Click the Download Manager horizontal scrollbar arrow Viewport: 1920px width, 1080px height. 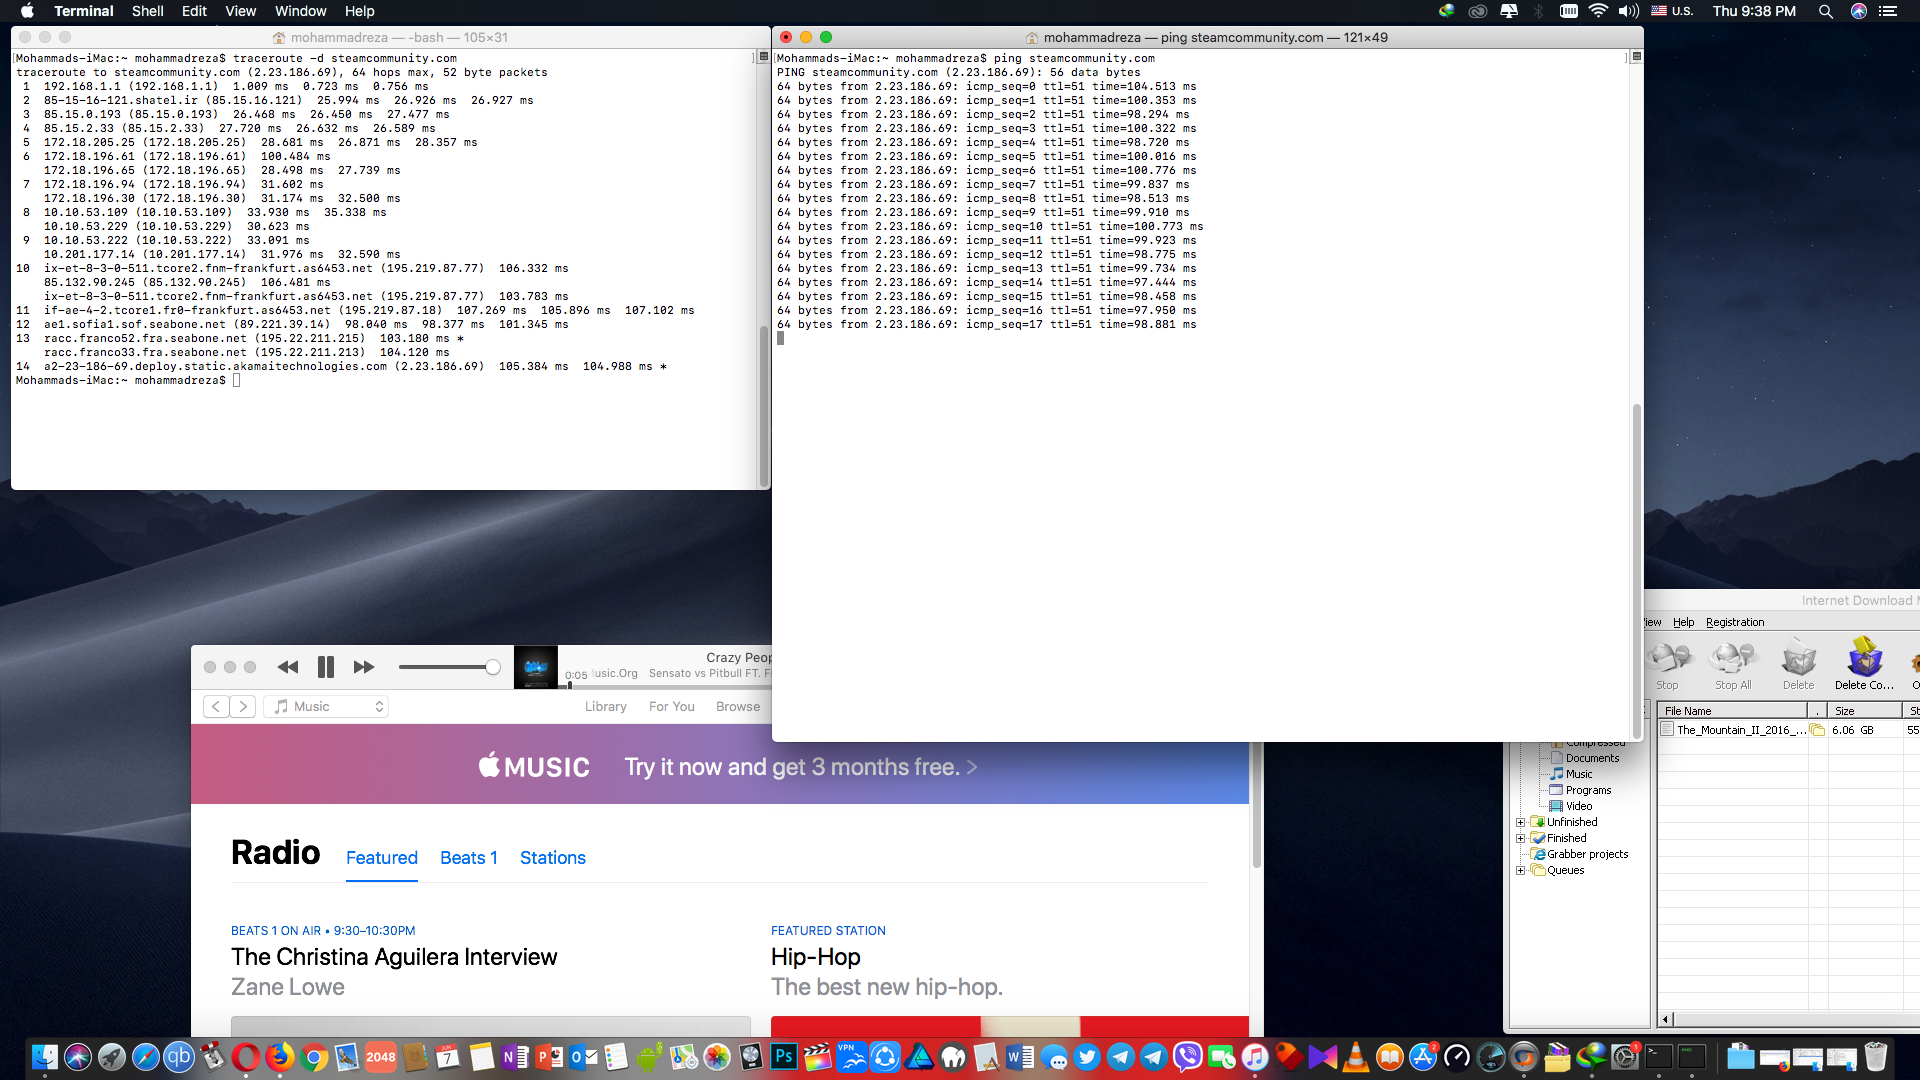[x=1666, y=1019]
